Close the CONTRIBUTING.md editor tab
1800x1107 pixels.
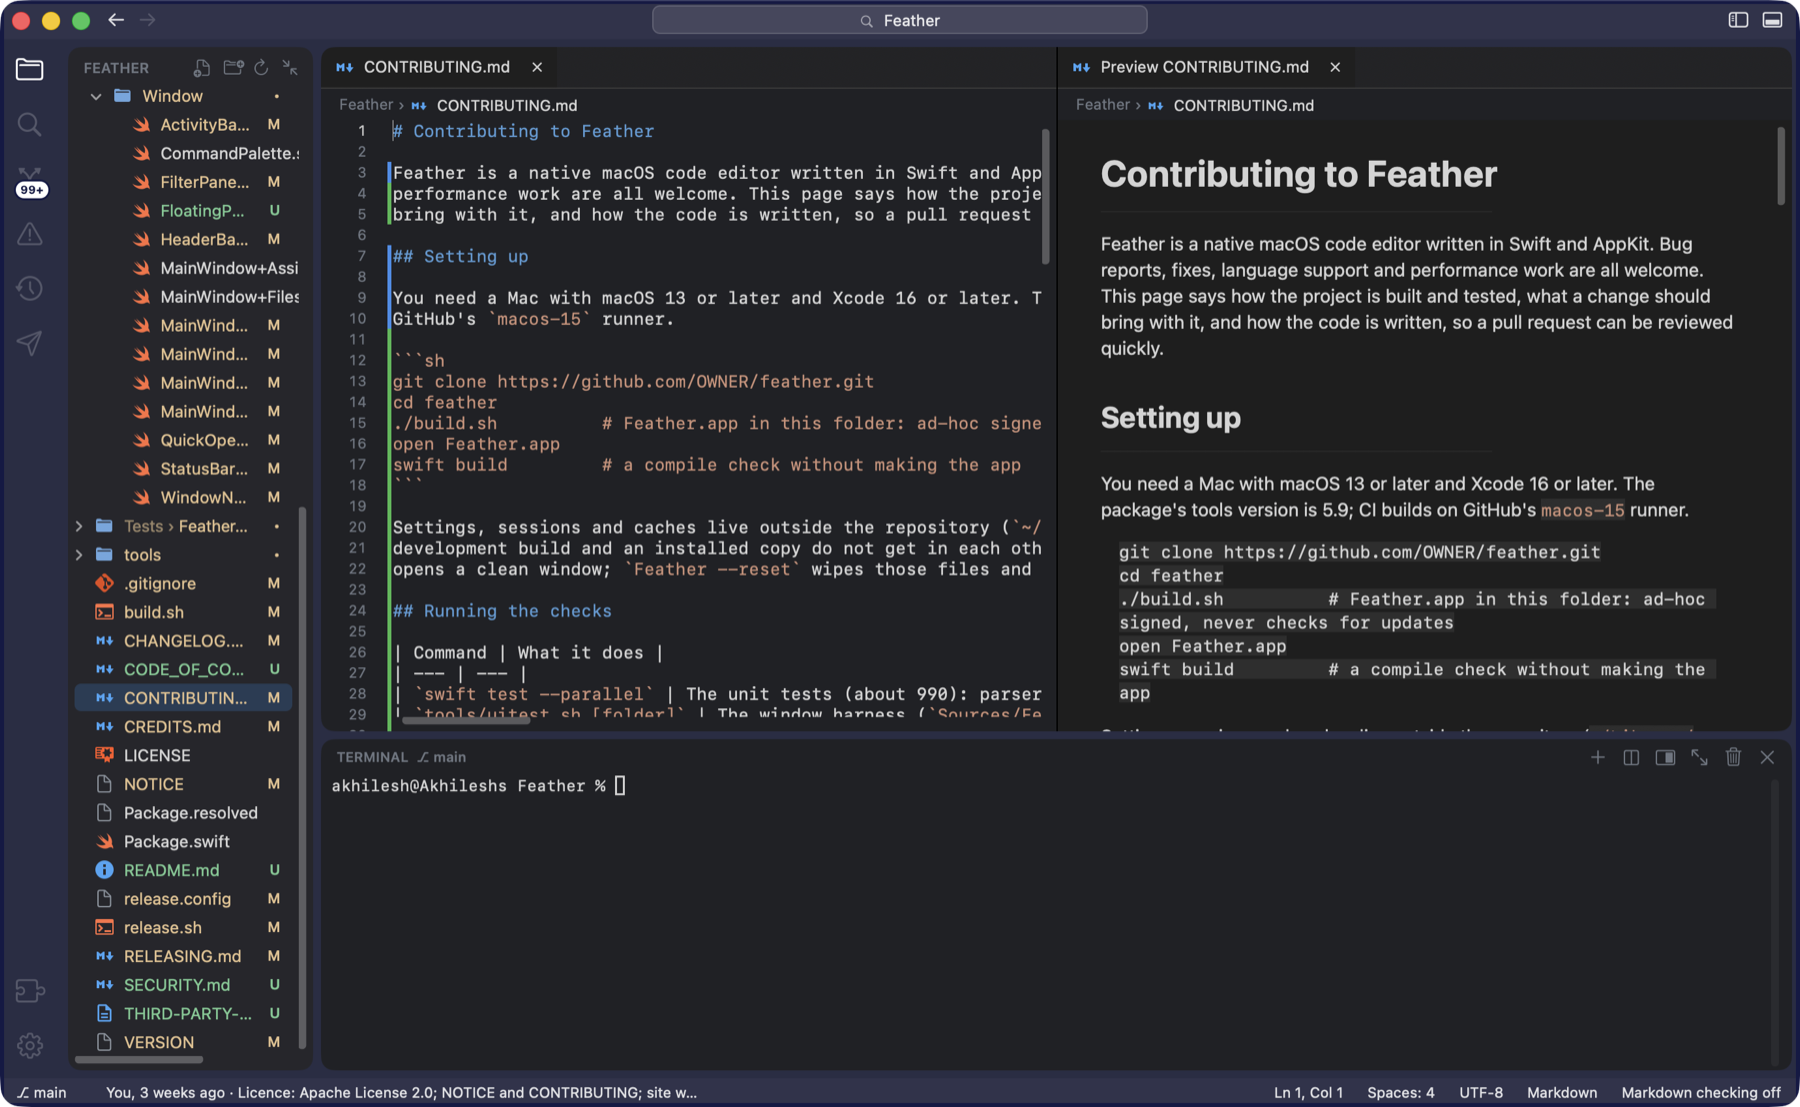[x=537, y=67]
